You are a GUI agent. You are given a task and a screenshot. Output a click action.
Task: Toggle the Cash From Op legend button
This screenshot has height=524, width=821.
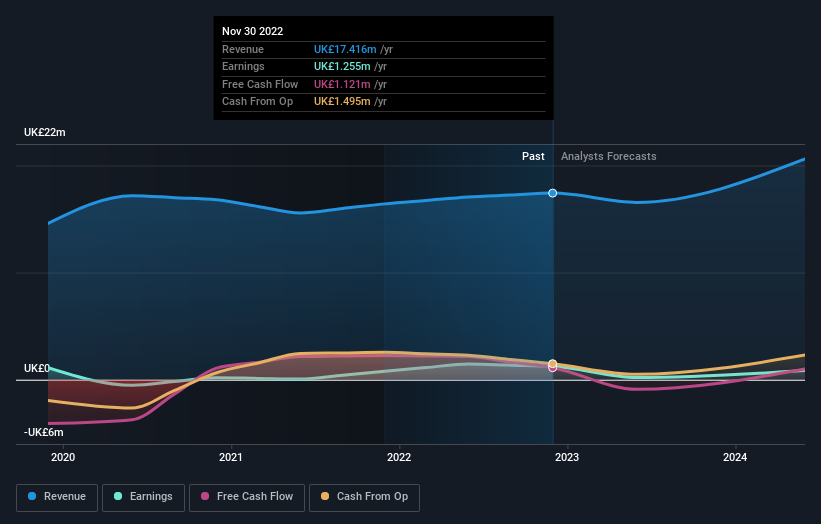tap(364, 497)
